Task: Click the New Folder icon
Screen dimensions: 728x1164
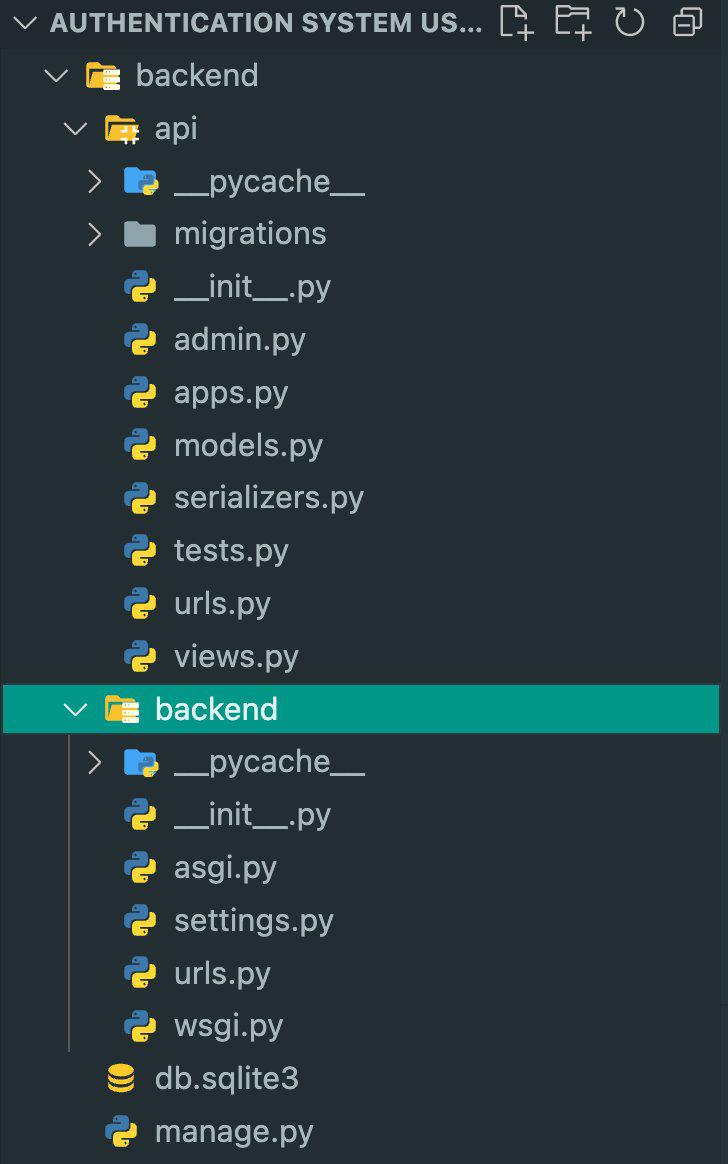Action: 573,22
